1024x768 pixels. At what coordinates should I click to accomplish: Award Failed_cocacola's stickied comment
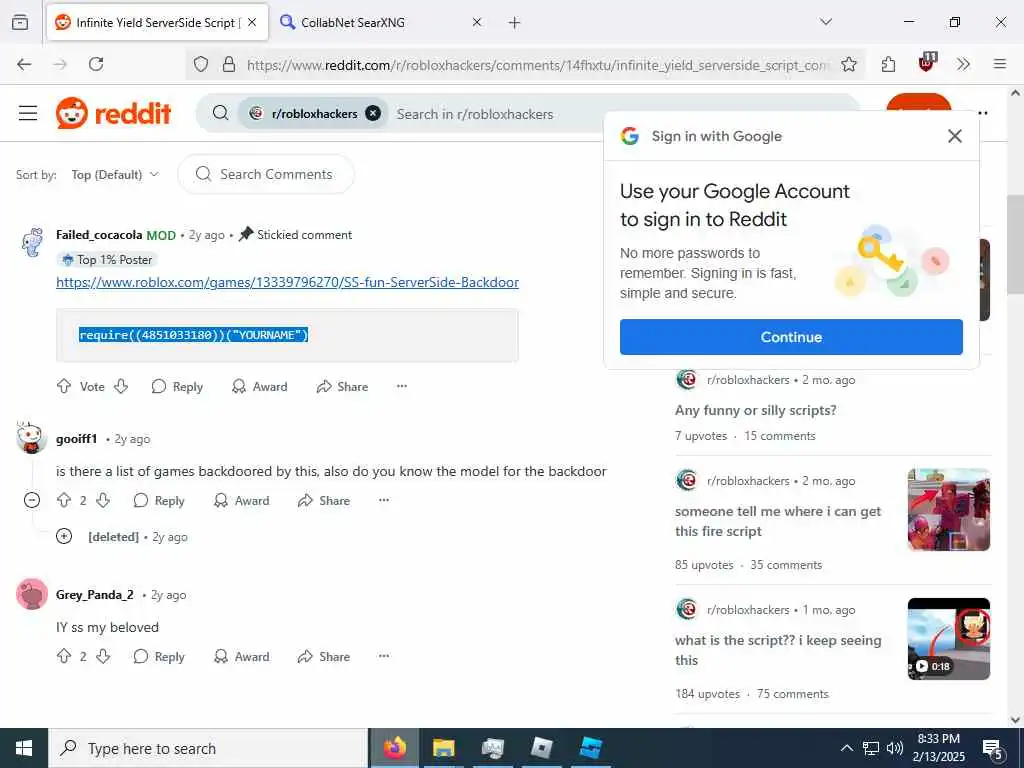pos(259,386)
